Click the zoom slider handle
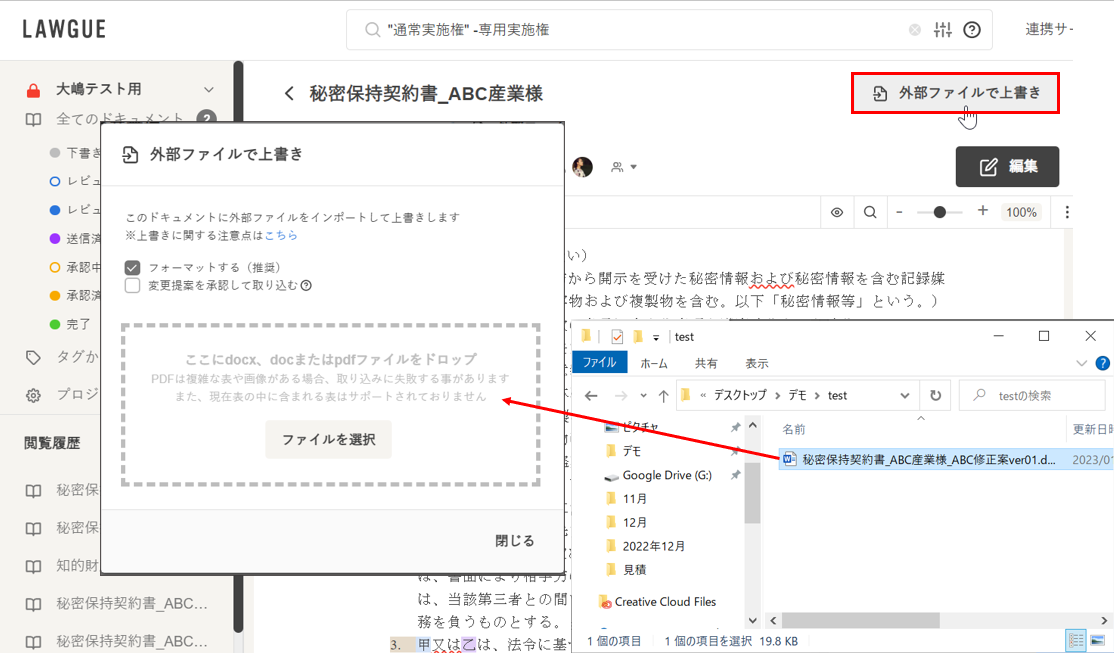This screenshot has width=1114, height=653. (x=939, y=212)
